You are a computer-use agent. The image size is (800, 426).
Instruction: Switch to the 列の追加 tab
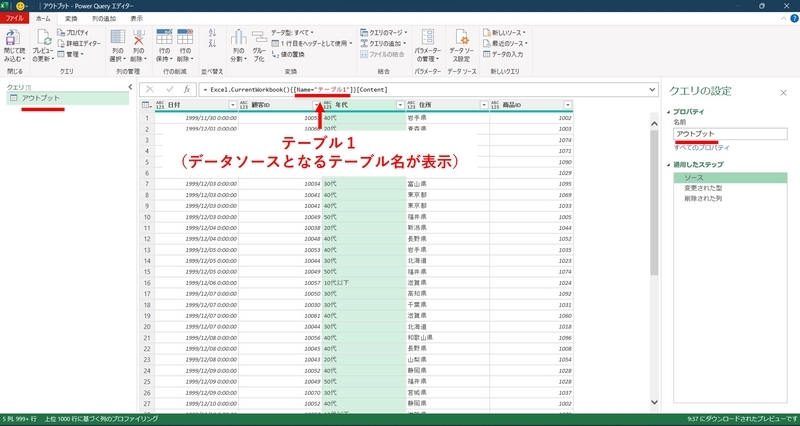[104, 18]
